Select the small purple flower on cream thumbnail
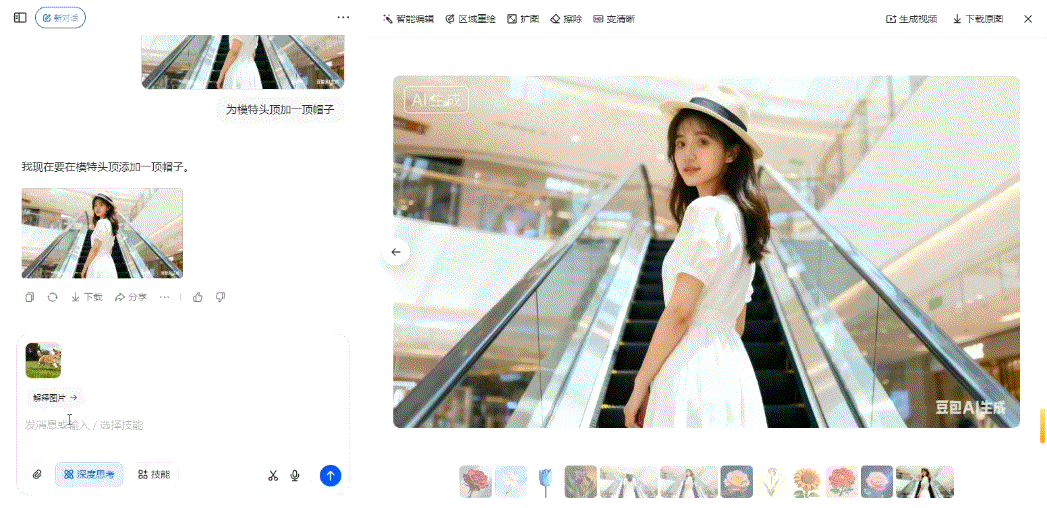Image resolution: width=1047 pixels, height=508 pixels. click(772, 482)
